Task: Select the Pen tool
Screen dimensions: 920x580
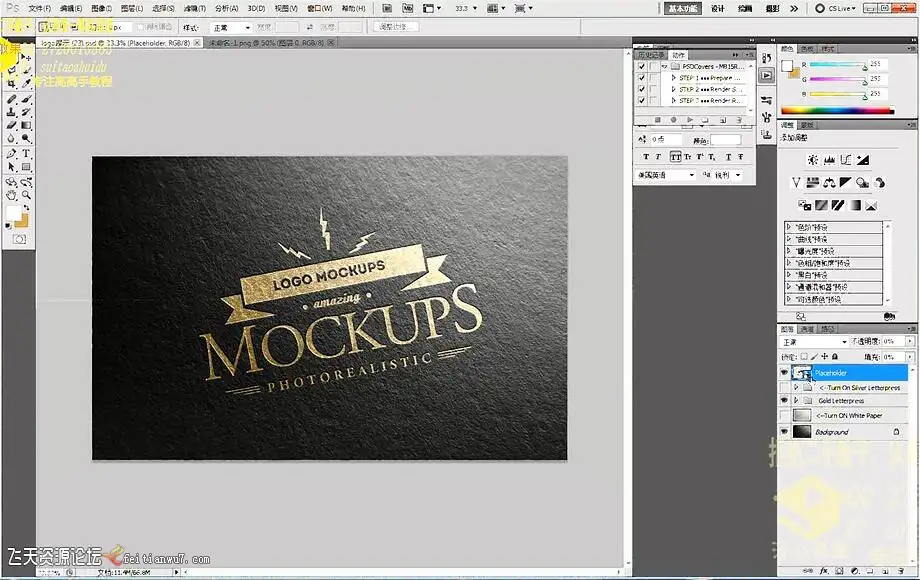Action: click(12, 154)
